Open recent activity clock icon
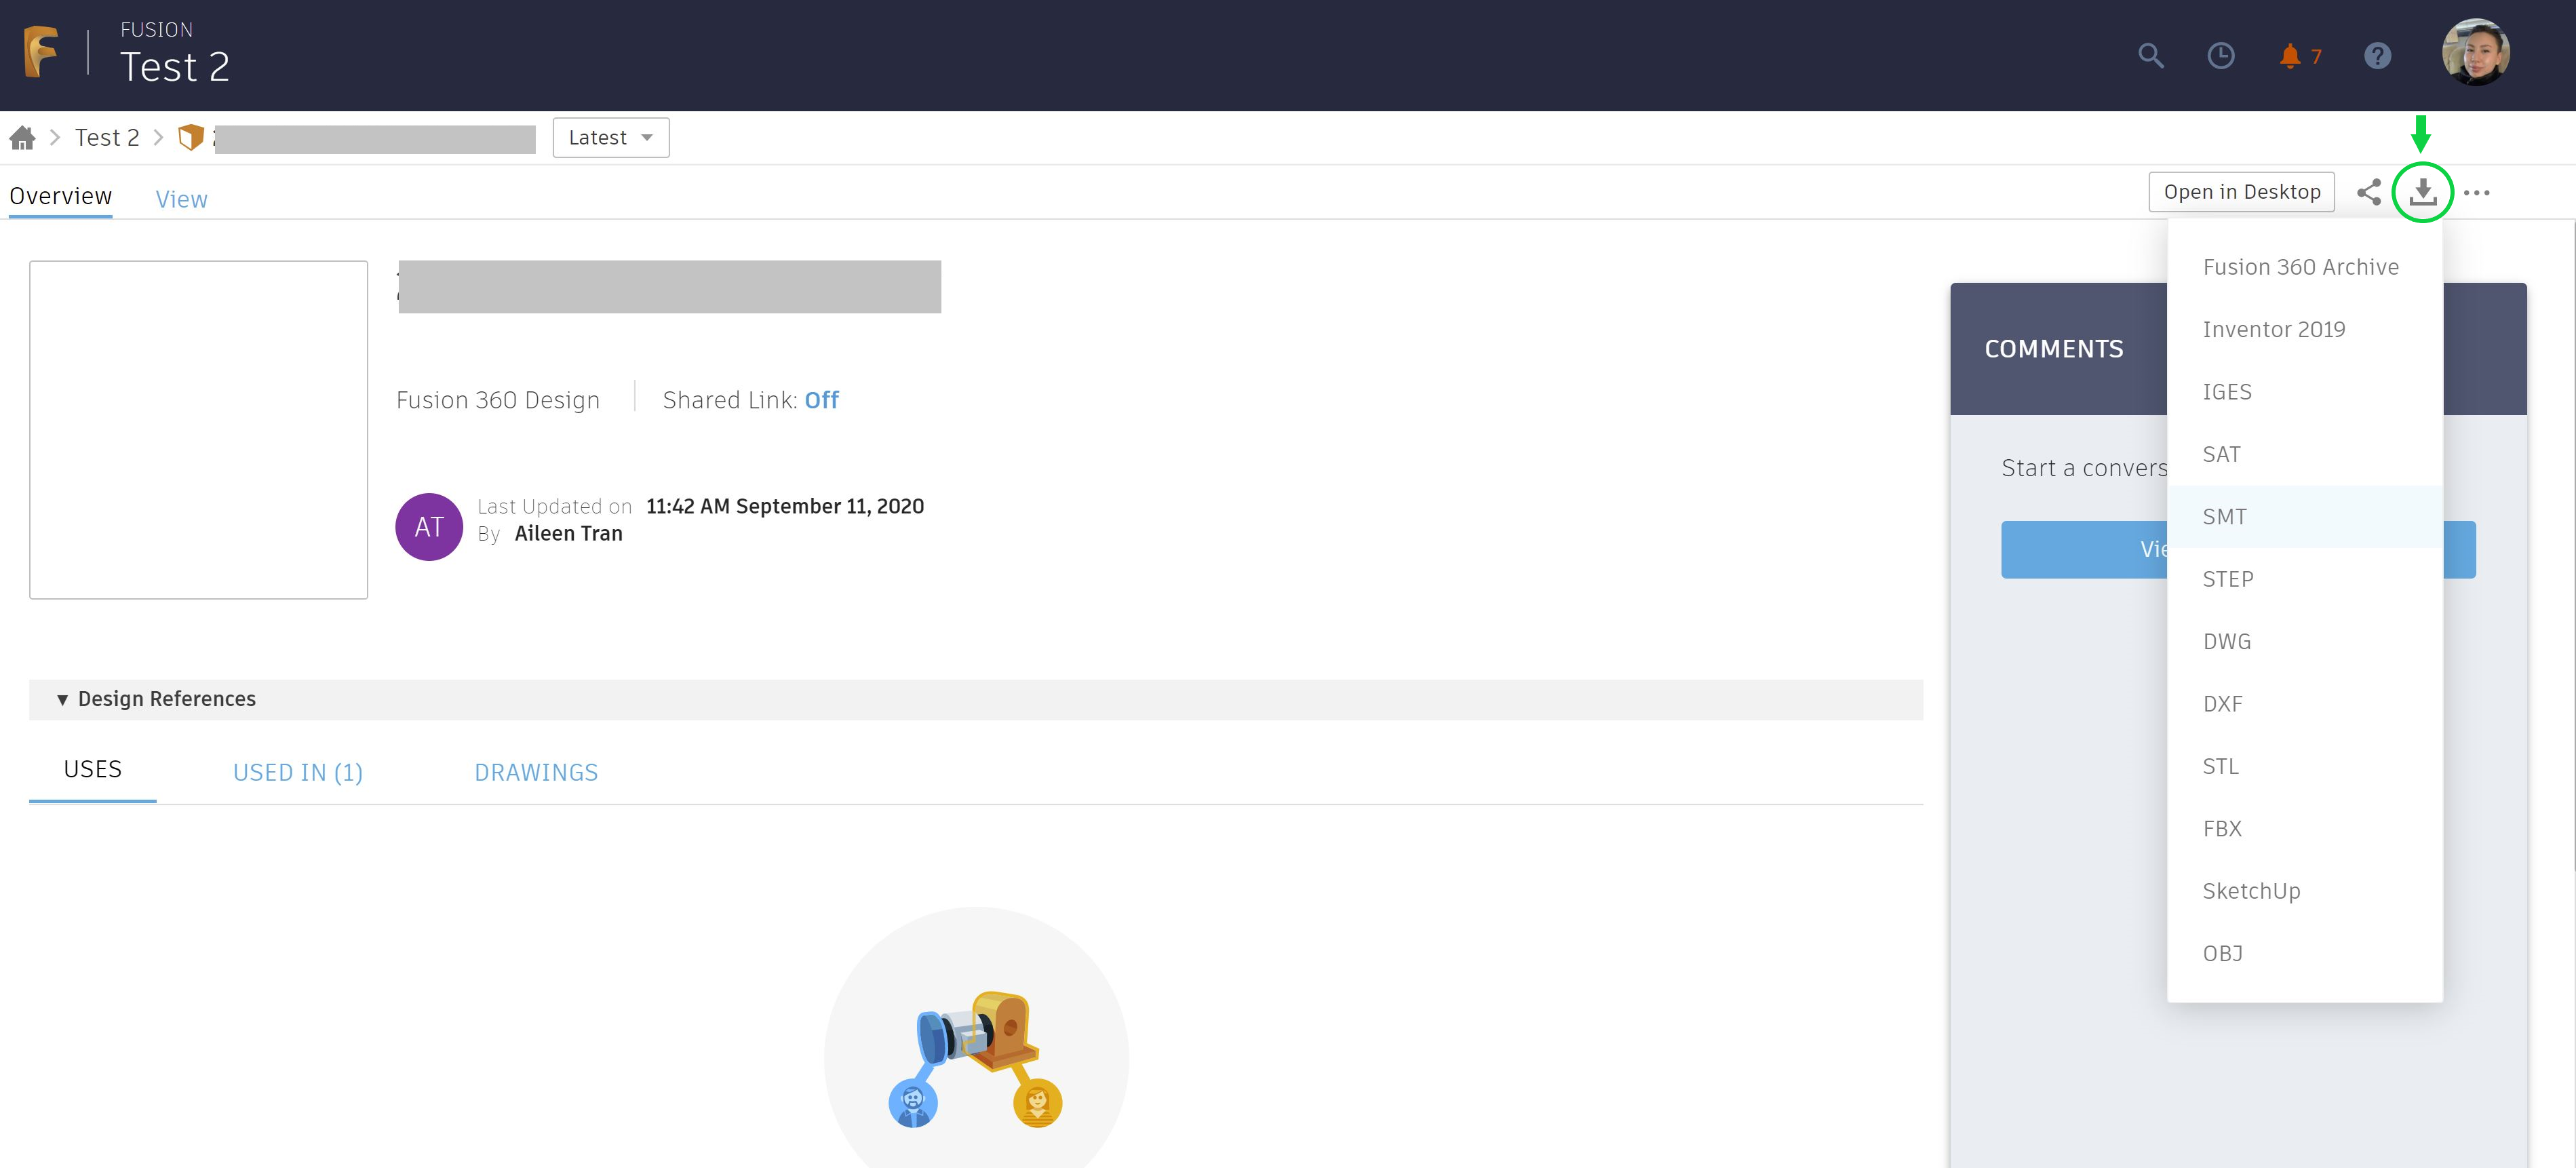 point(2220,56)
